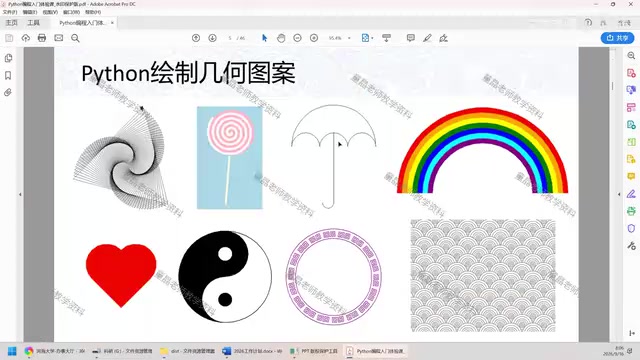Screen dimensions: 640x360
Task: Open the bookmarks panel
Action: point(8,76)
